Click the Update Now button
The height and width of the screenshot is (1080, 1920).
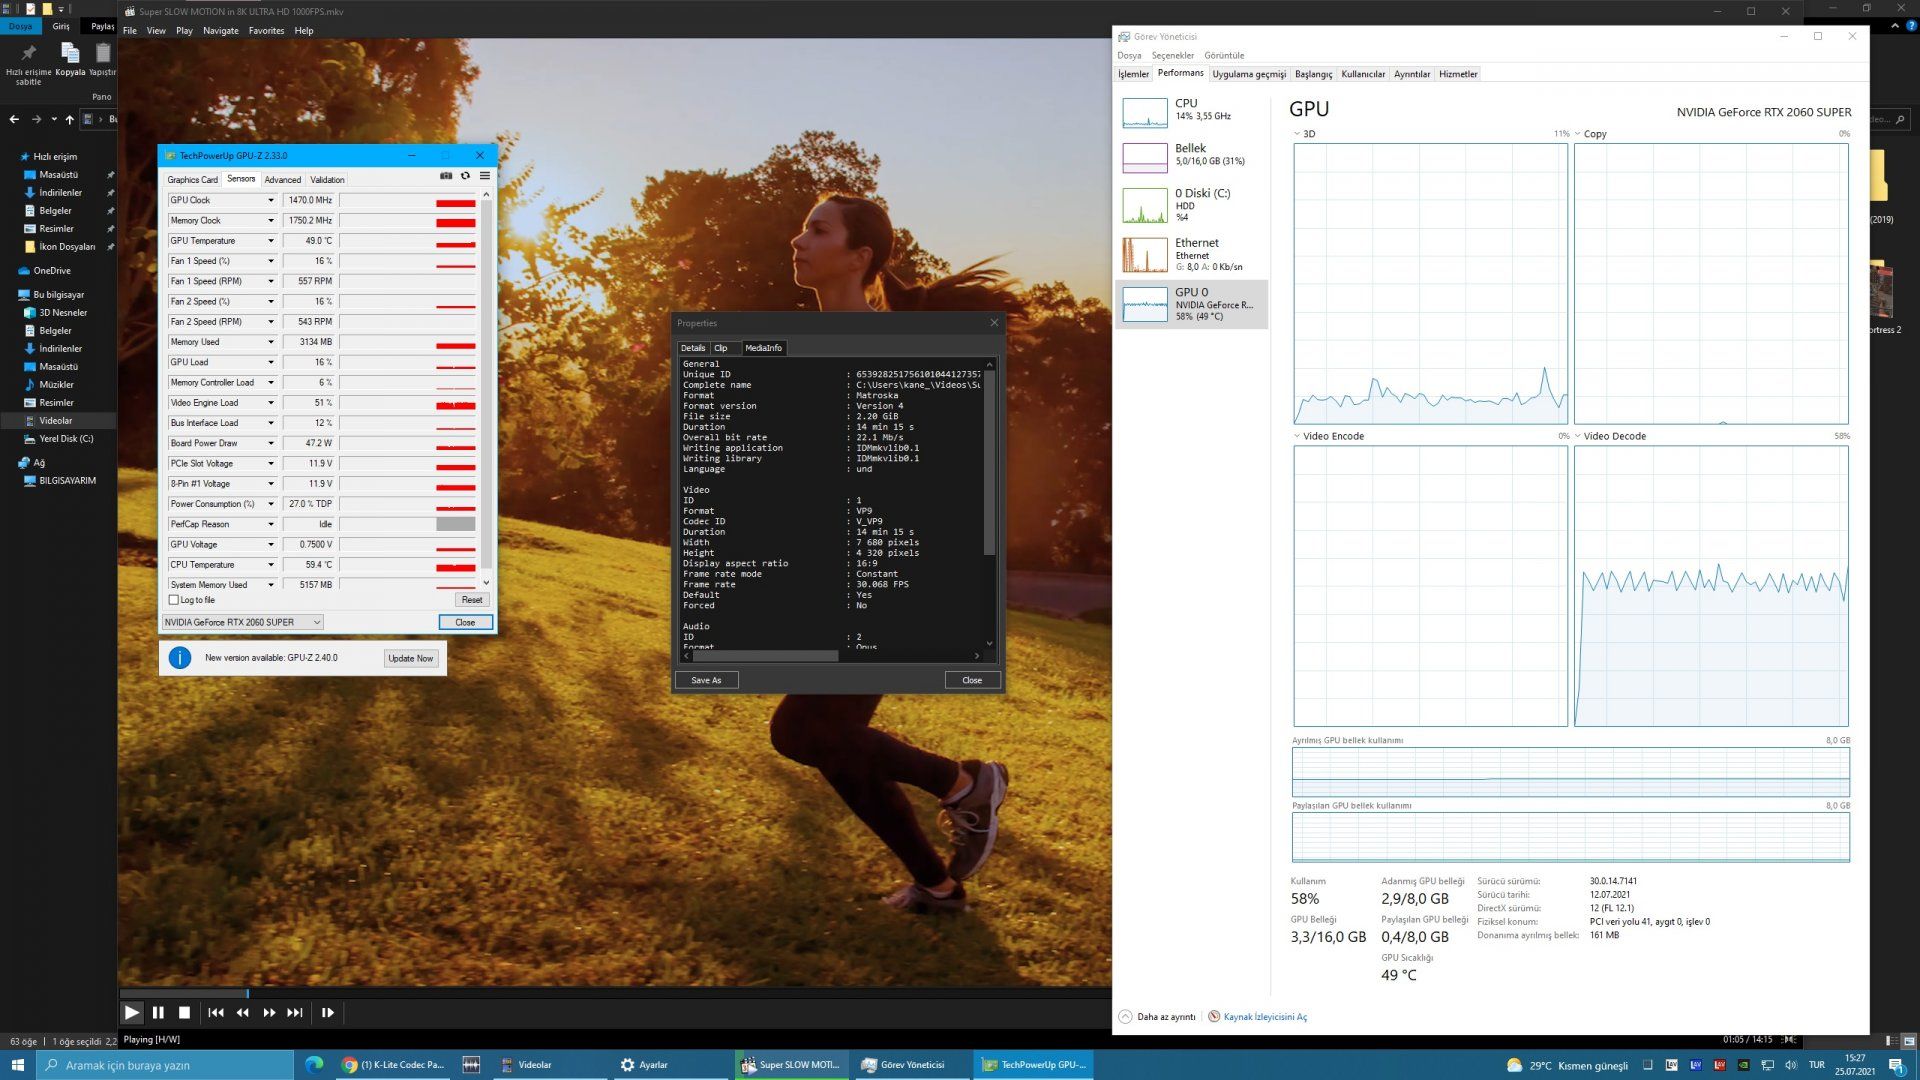click(410, 658)
